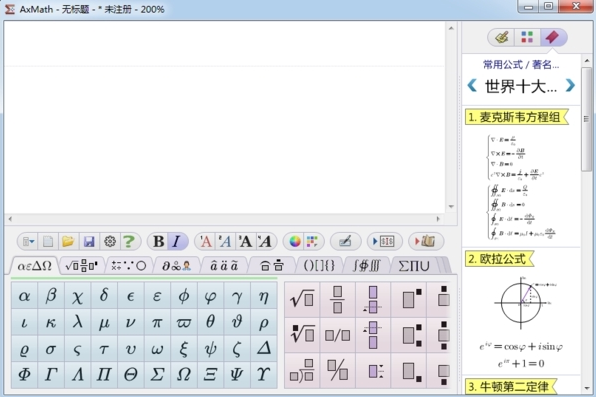Click the editor's scroll-down arrow
The height and width of the screenshot is (397, 596).
pyautogui.click(x=451, y=206)
